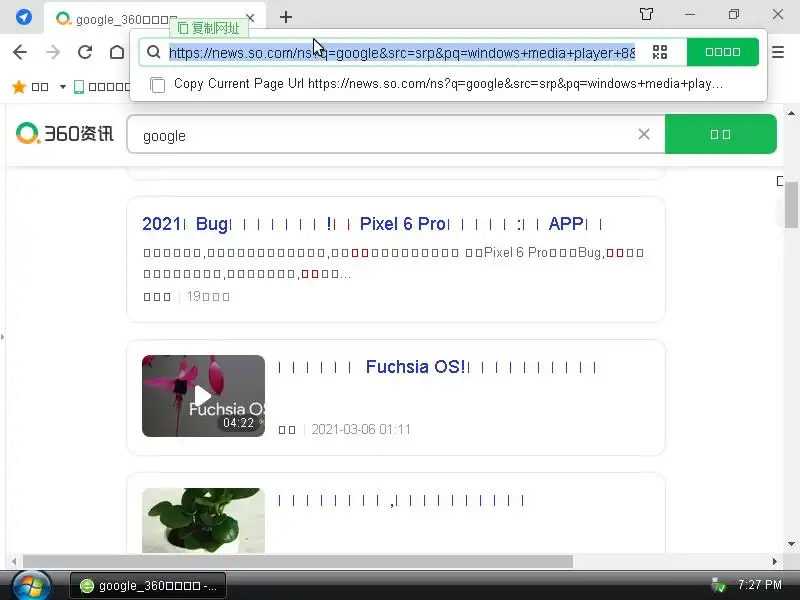Play the Fuchsia OS video thumbnail
Screen dimensions: 800x600
203,396
